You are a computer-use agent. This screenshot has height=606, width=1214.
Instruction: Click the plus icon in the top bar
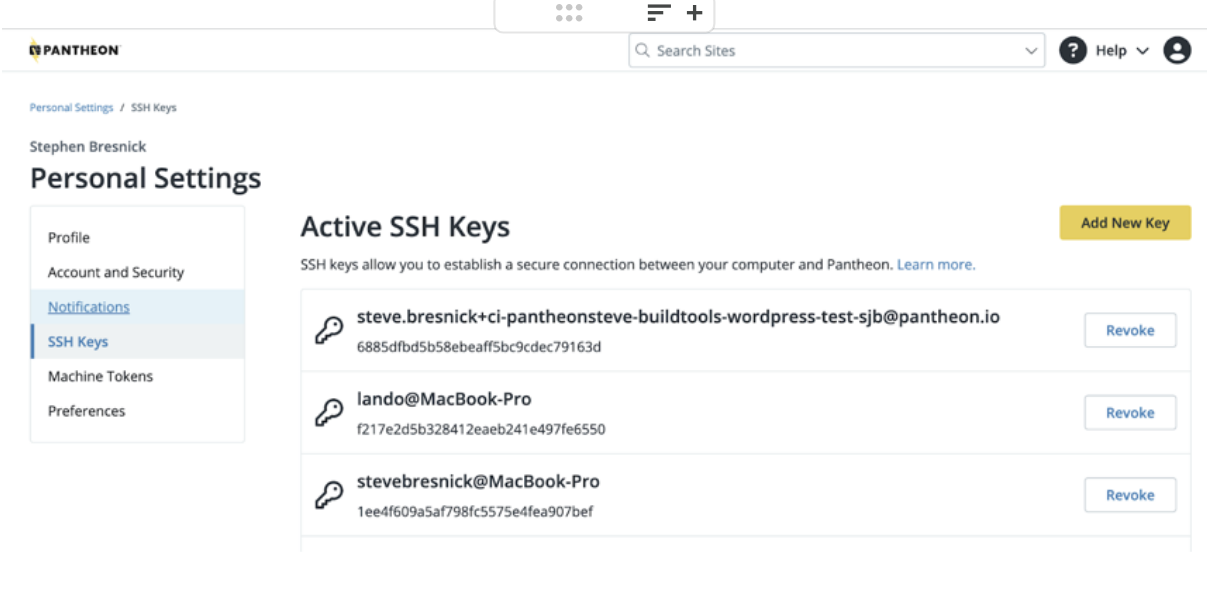click(694, 13)
